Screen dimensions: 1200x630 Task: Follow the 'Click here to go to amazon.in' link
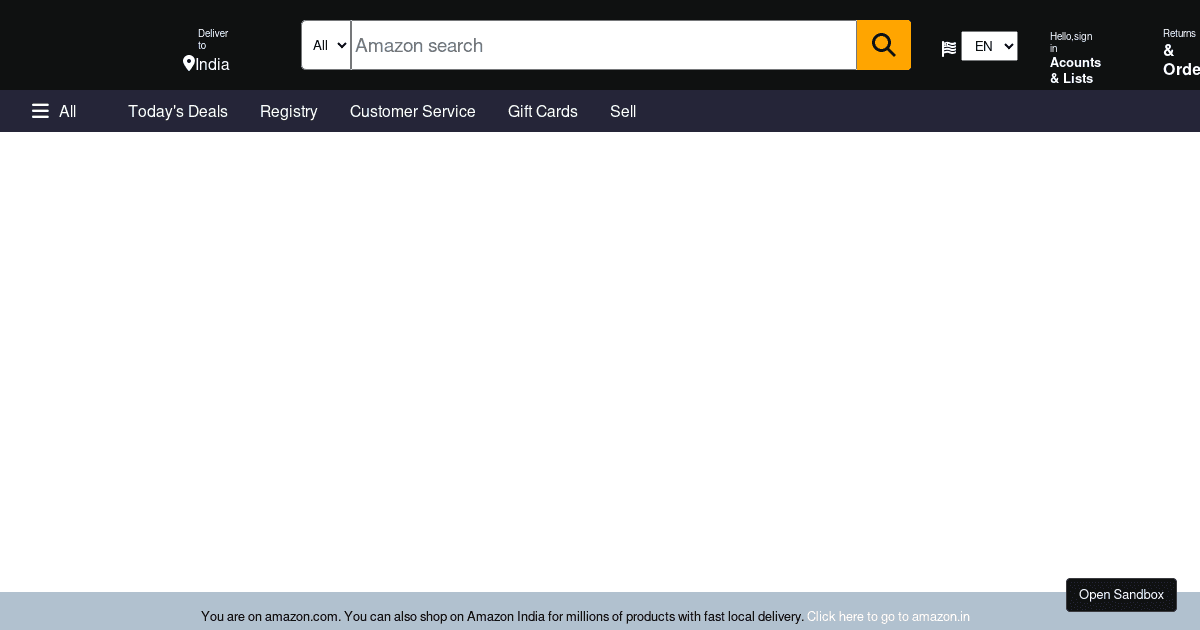(888, 616)
